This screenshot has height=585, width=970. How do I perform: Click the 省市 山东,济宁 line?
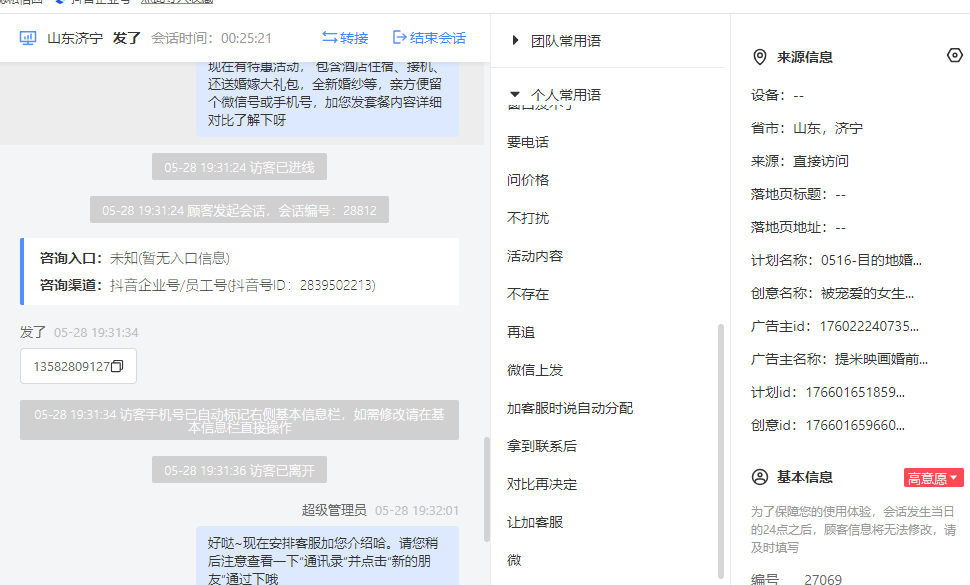(x=807, y=128)
